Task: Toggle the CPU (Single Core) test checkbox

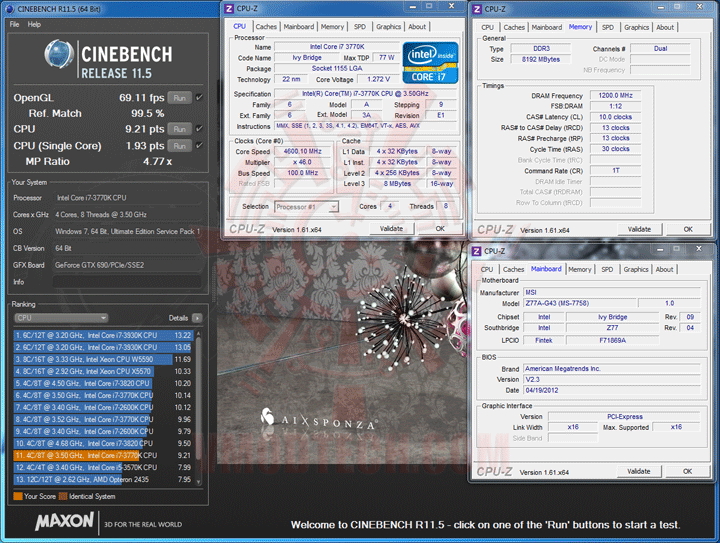Action: pos(199,146)
